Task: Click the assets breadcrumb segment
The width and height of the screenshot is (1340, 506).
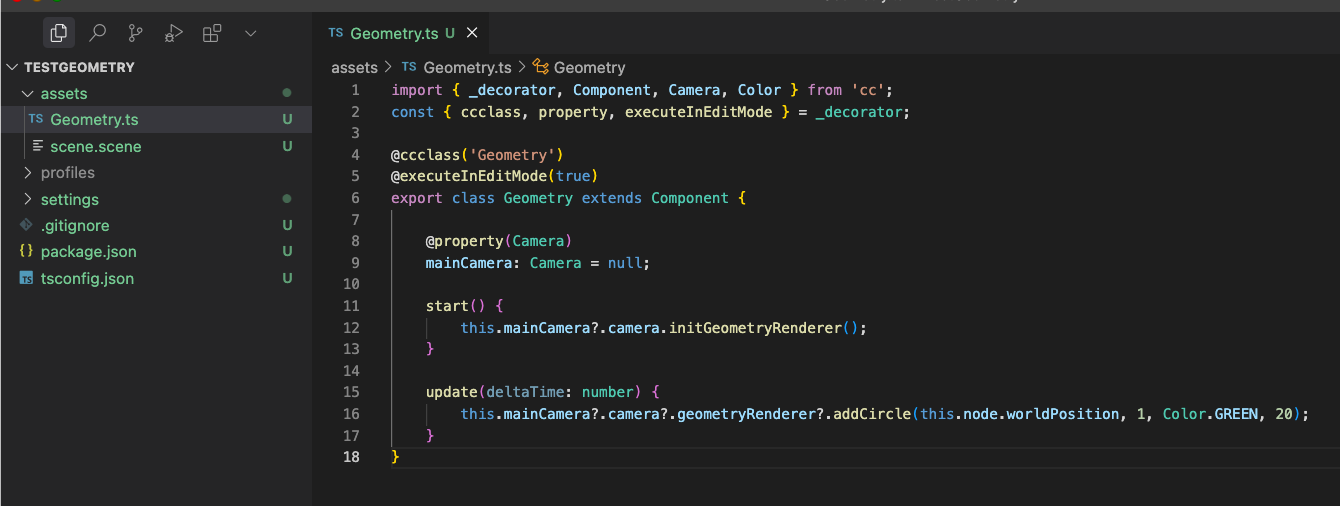Action: 354,68
